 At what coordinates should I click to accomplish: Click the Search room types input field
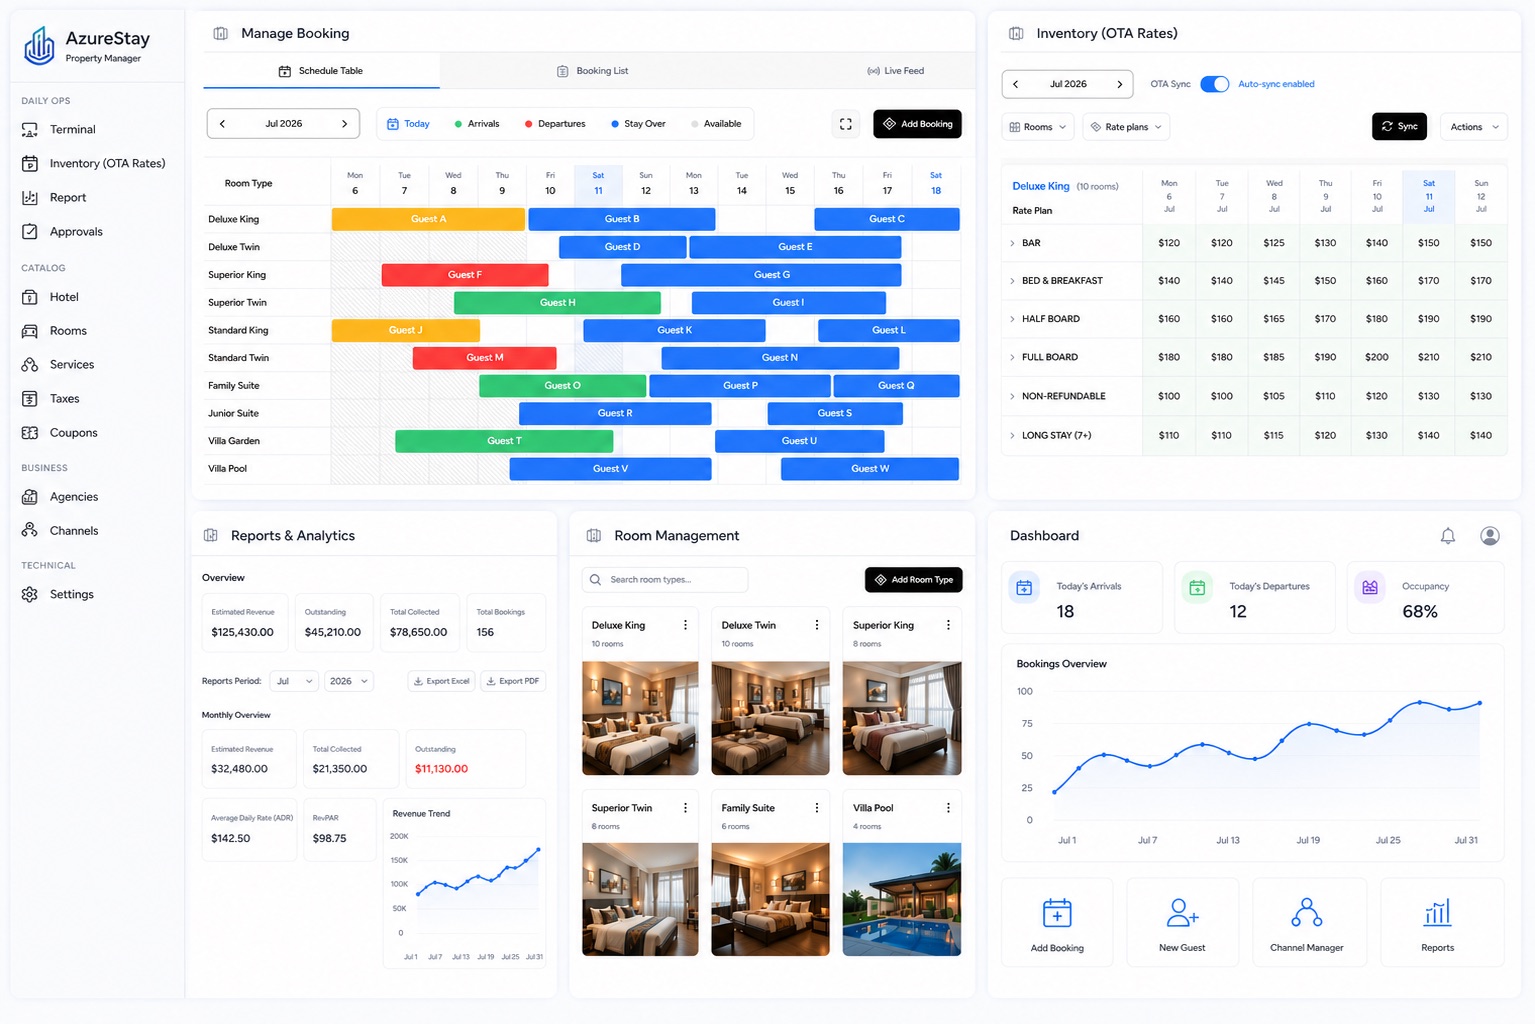click(665, 580)
